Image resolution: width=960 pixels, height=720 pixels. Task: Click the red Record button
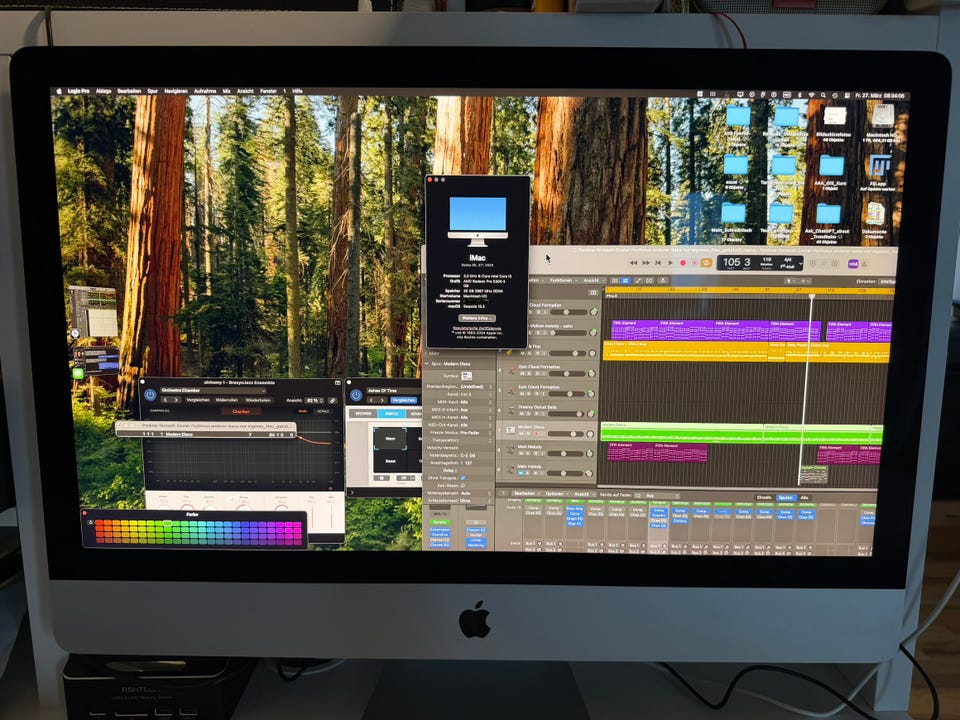coord(683,263)
